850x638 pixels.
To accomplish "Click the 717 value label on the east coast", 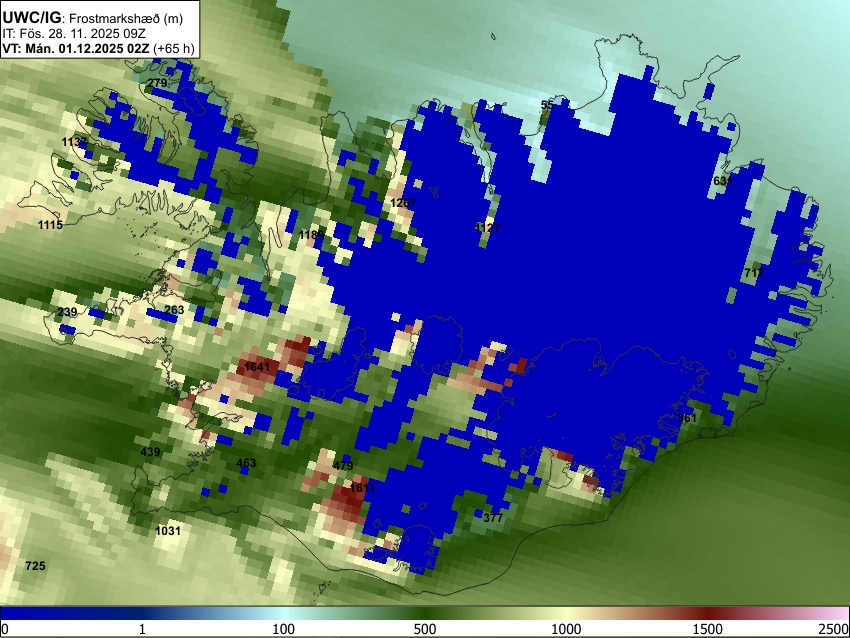I will pos(754,272).
